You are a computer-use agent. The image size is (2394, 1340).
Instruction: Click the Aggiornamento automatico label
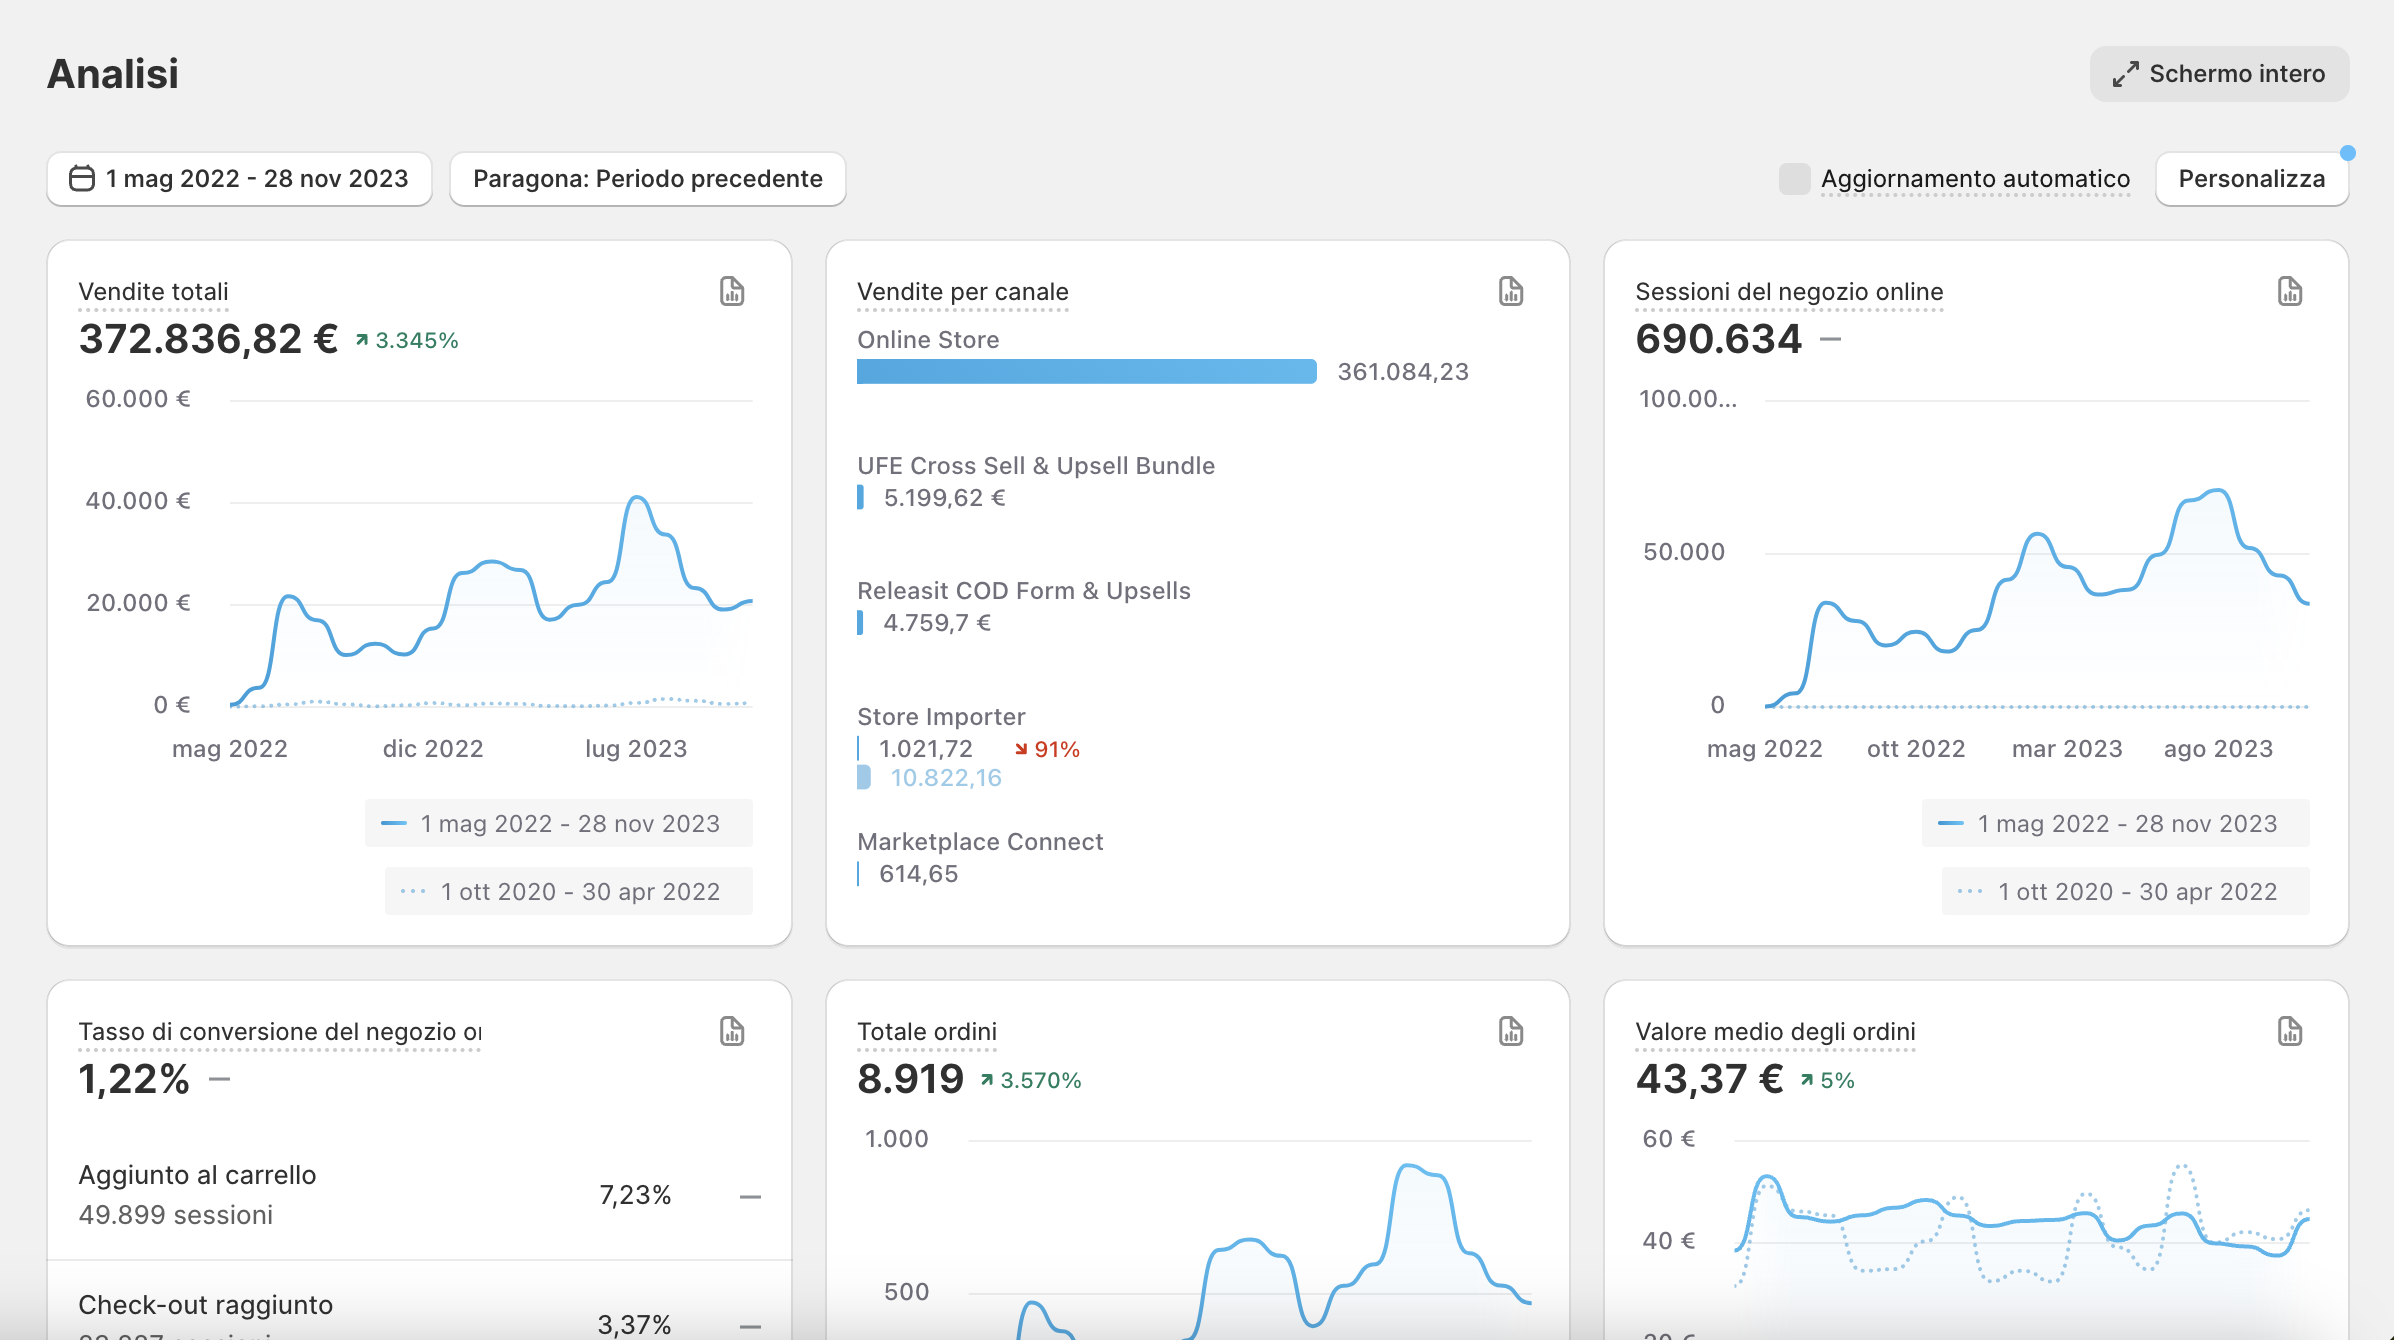[1975, 179]
